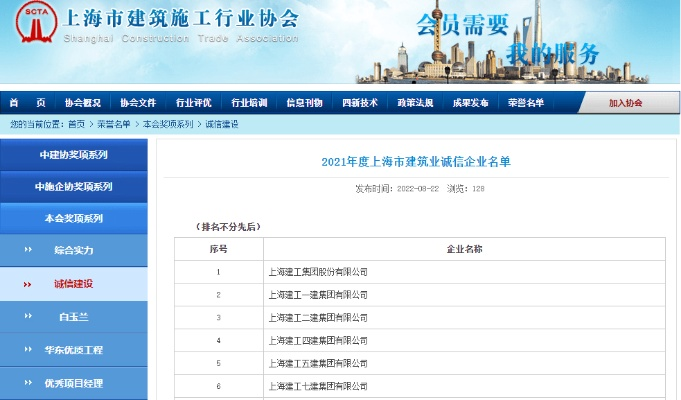Click serial number 6 in the table
Image resolution: width=681 pixels, height=400 pixels.
click(218, 386)
